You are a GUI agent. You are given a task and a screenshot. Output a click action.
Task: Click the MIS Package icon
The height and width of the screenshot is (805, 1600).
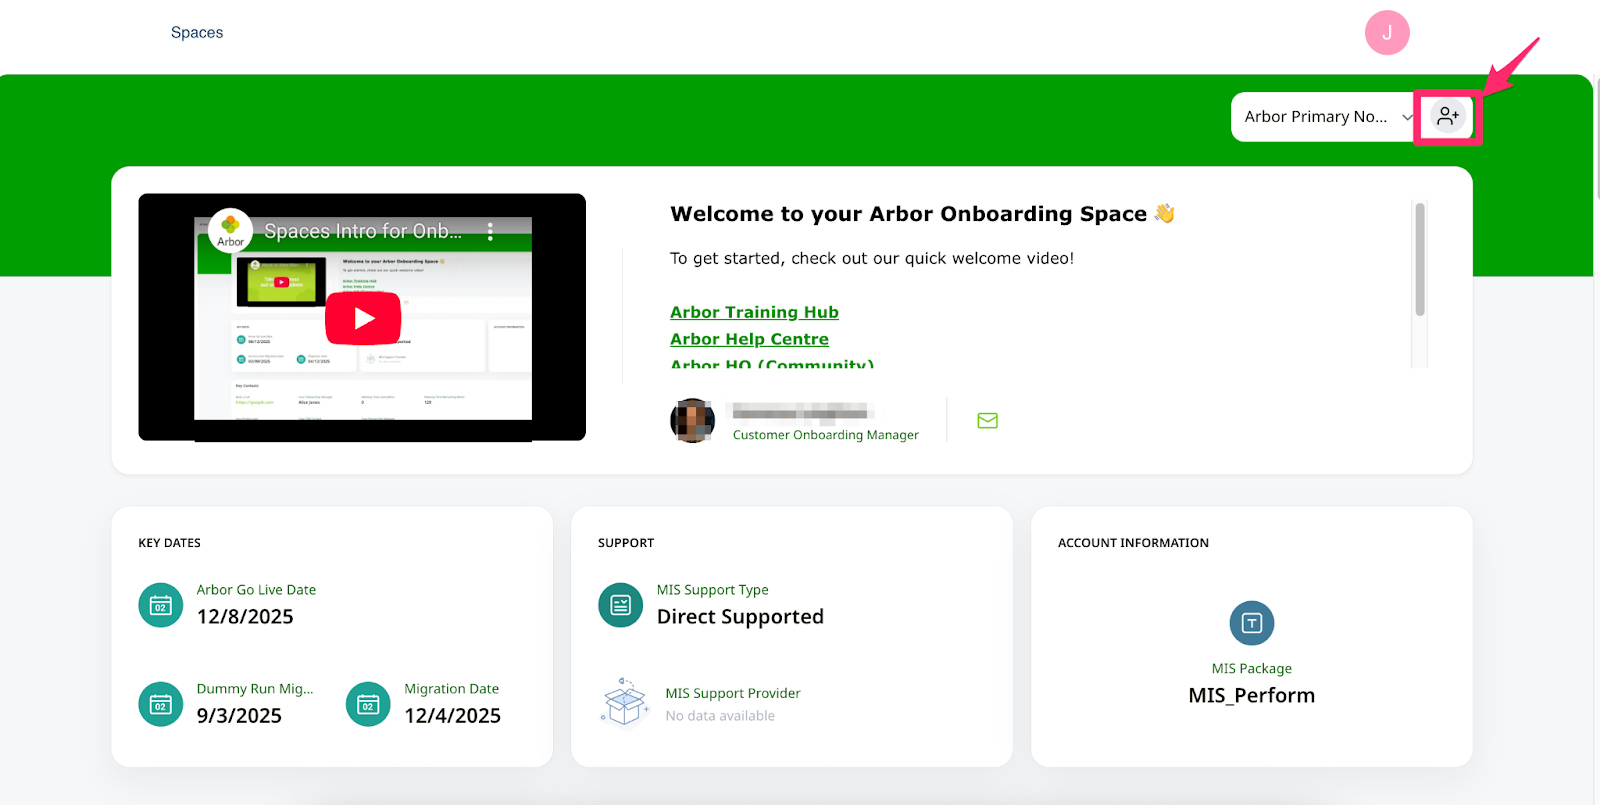(1251, 623)
